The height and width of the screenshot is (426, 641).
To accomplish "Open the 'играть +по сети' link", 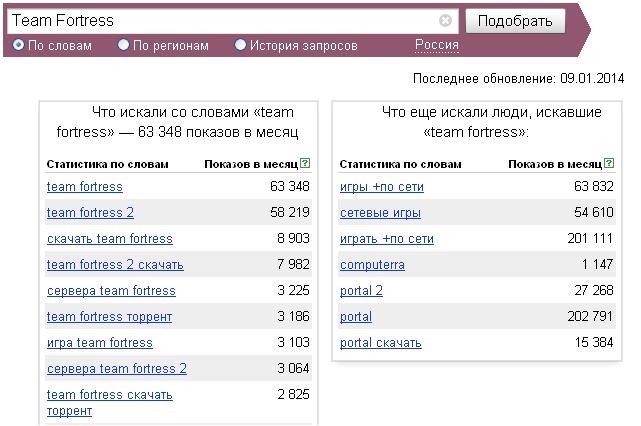I will pyautogui.click(x=387, y=239).
